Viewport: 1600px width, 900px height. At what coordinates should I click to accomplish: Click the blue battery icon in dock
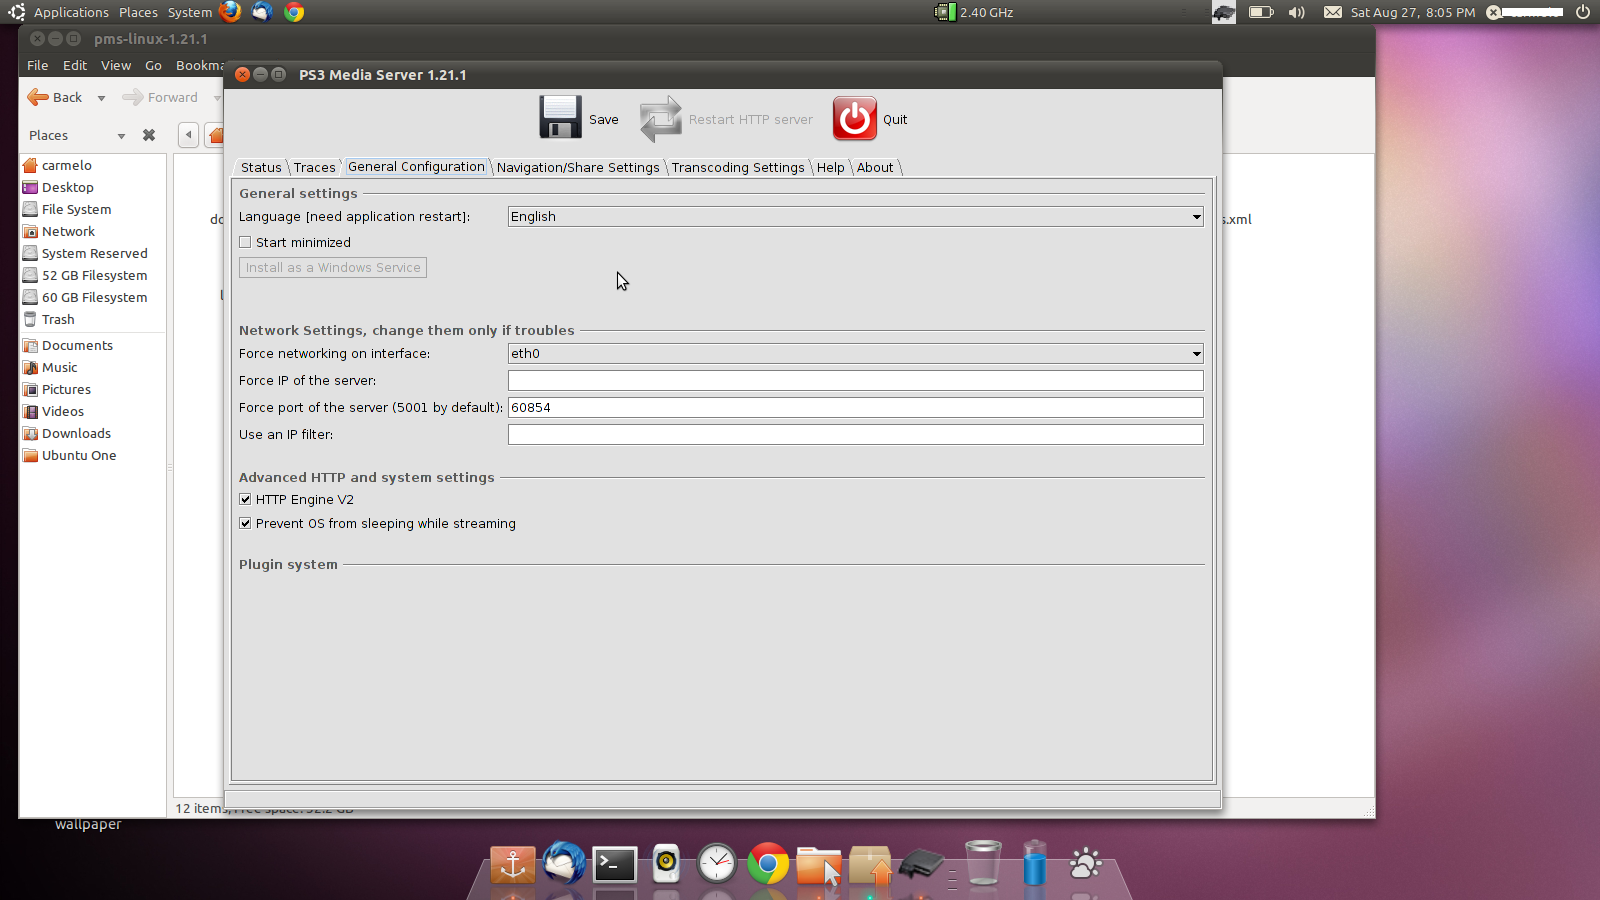pos(1034,862)
